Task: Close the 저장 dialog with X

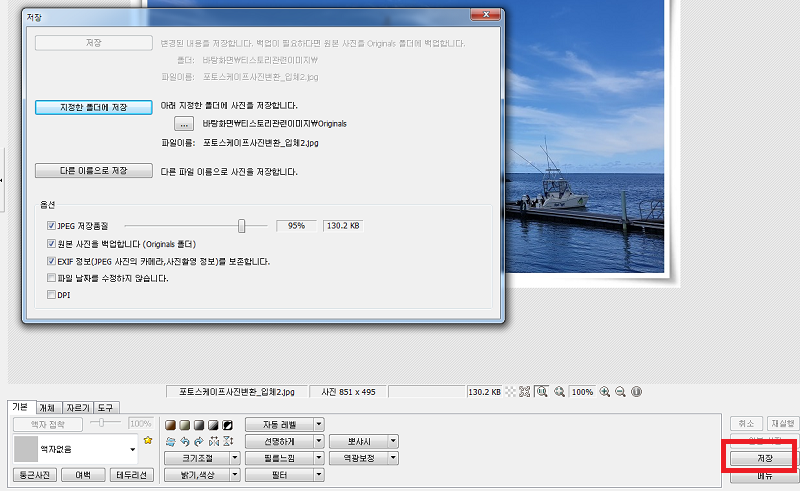Action: pyautogui.click(x=486, y=15)
